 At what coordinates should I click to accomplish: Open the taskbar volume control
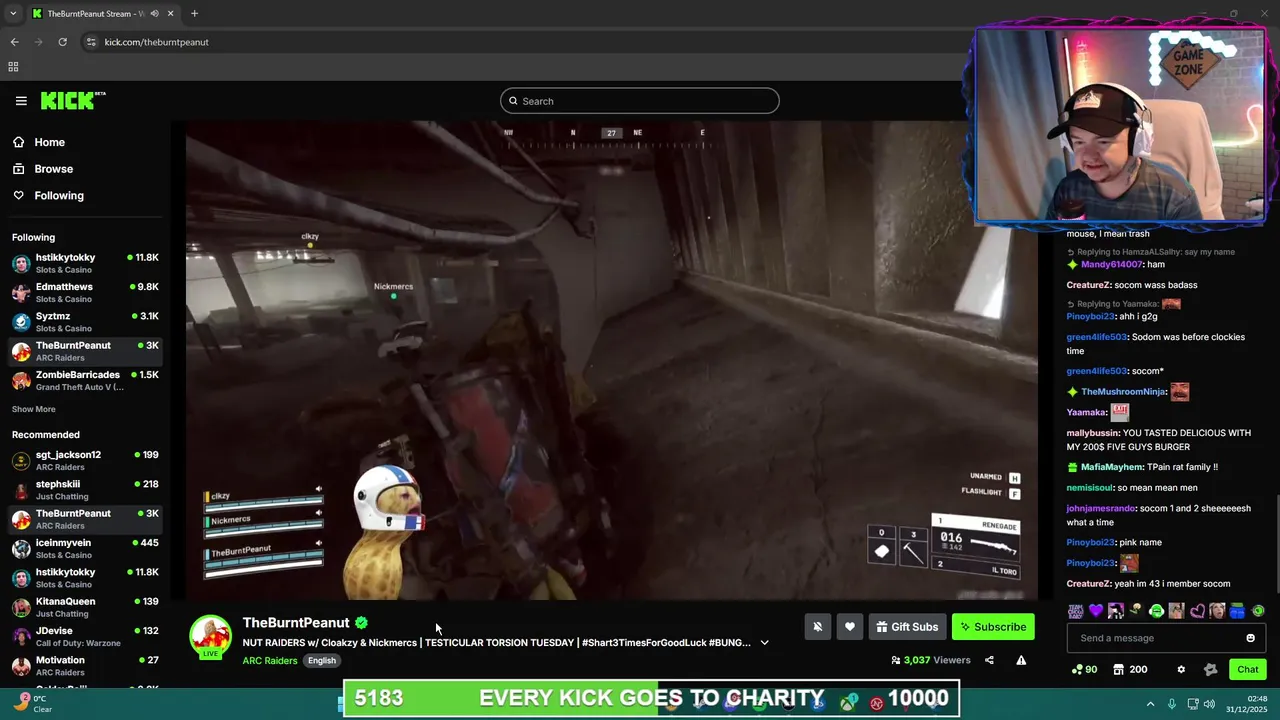coord(1211,704)
